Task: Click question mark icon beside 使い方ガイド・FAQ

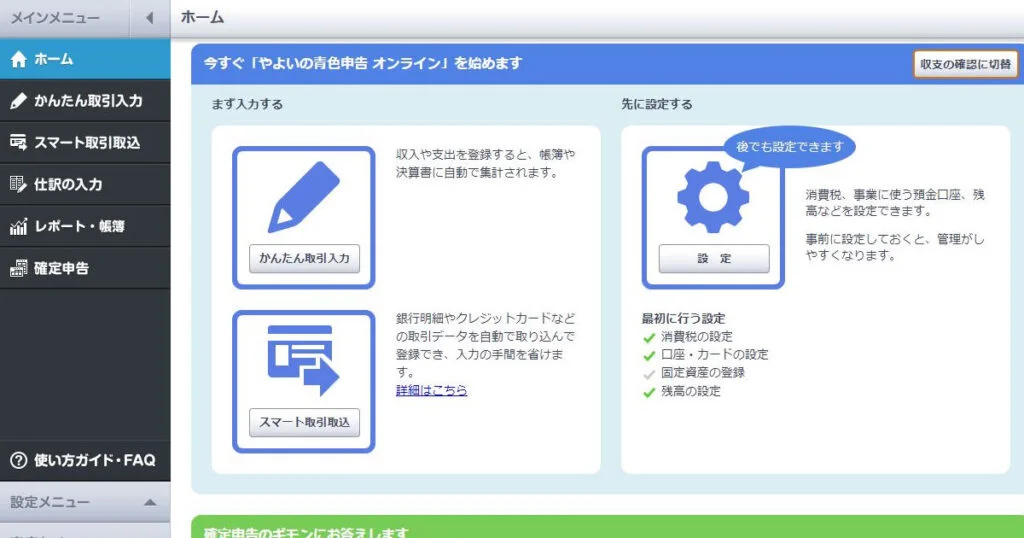Action: pos(18,460)
